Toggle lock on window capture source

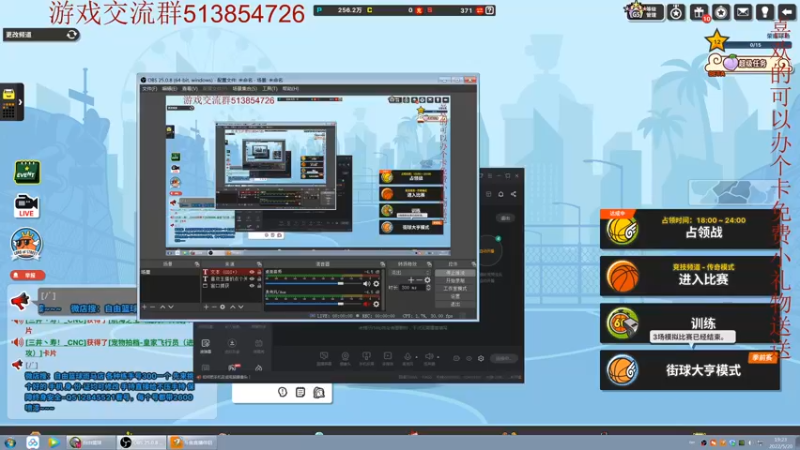(259, 286)
